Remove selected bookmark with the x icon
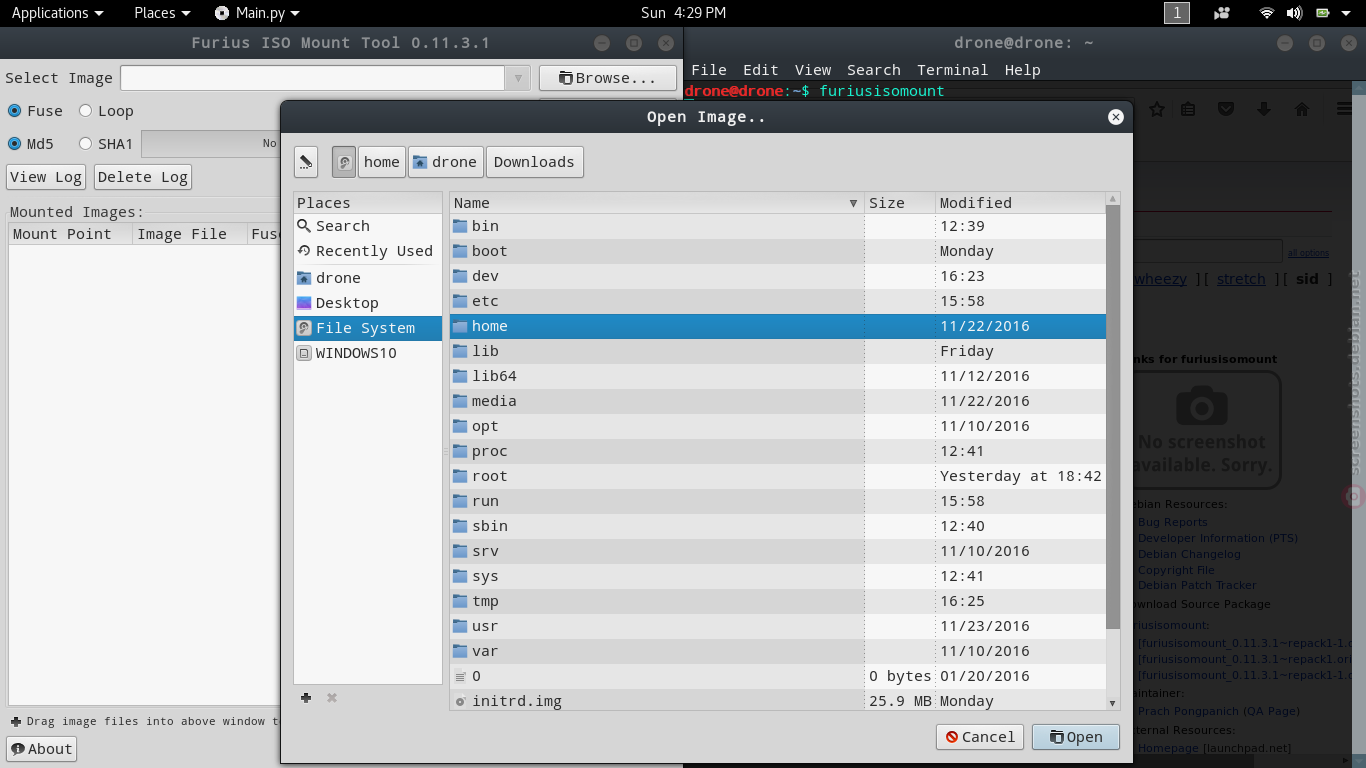 click(332, 698)
